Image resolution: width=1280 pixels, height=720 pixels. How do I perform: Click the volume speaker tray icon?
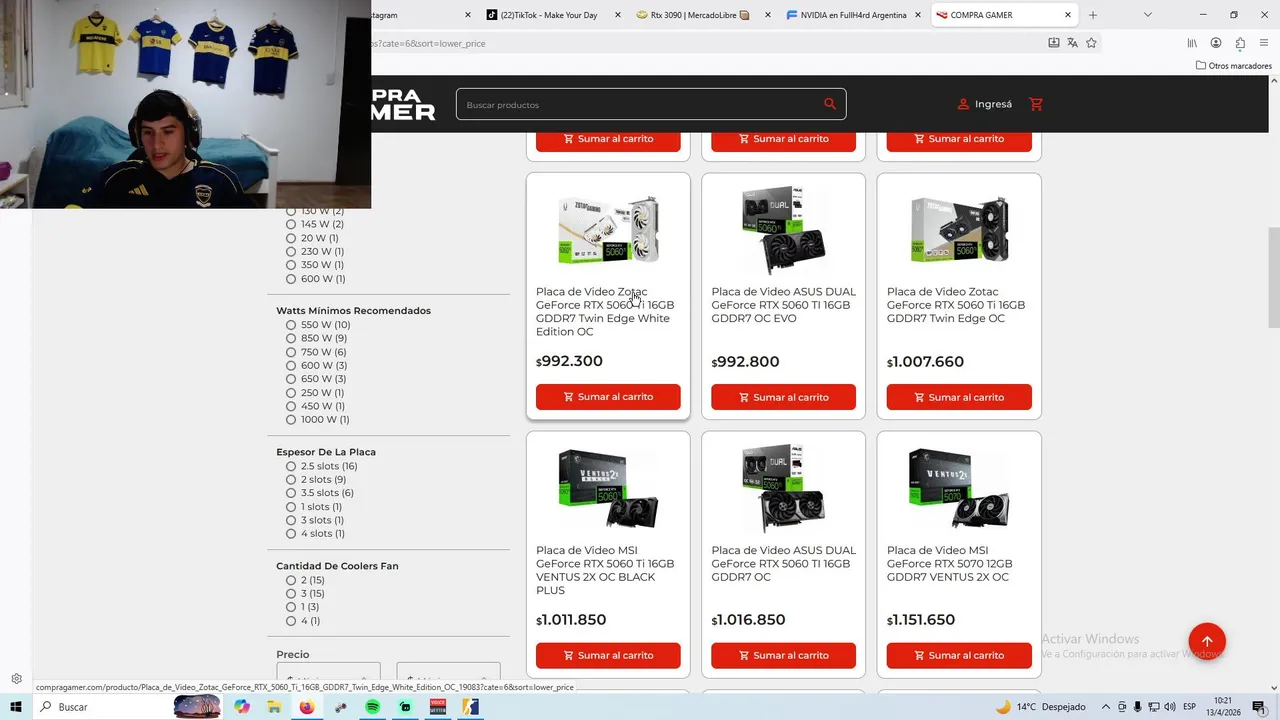coord(1169,707)
